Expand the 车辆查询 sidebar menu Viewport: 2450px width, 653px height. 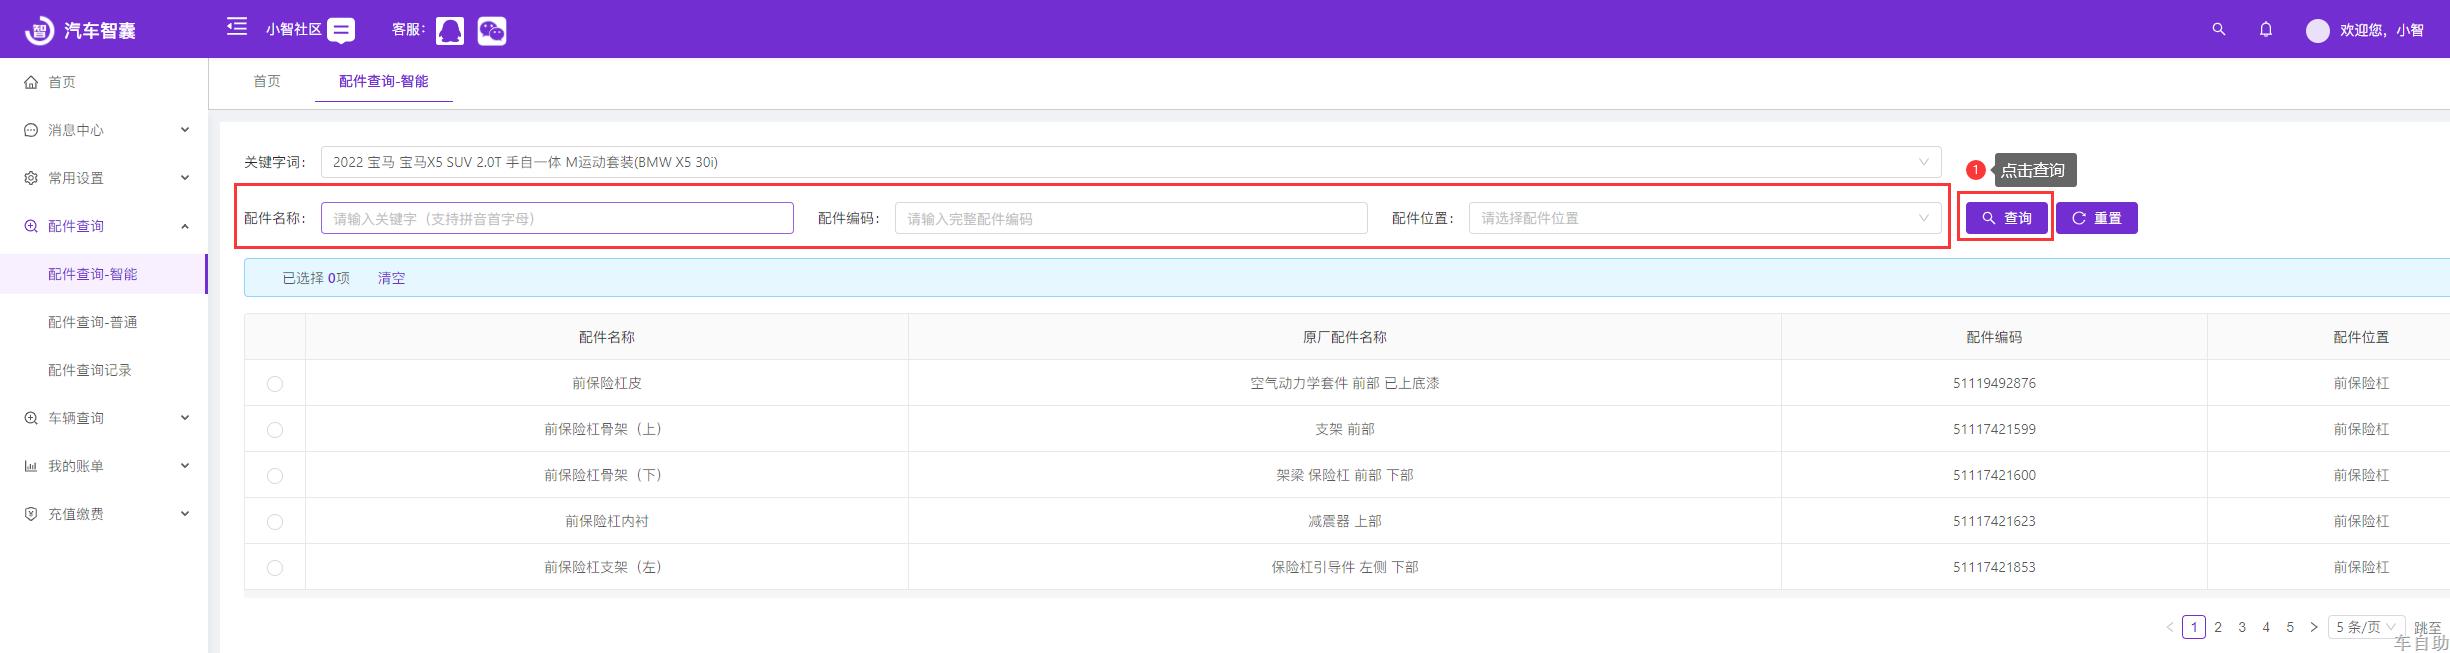185,418
